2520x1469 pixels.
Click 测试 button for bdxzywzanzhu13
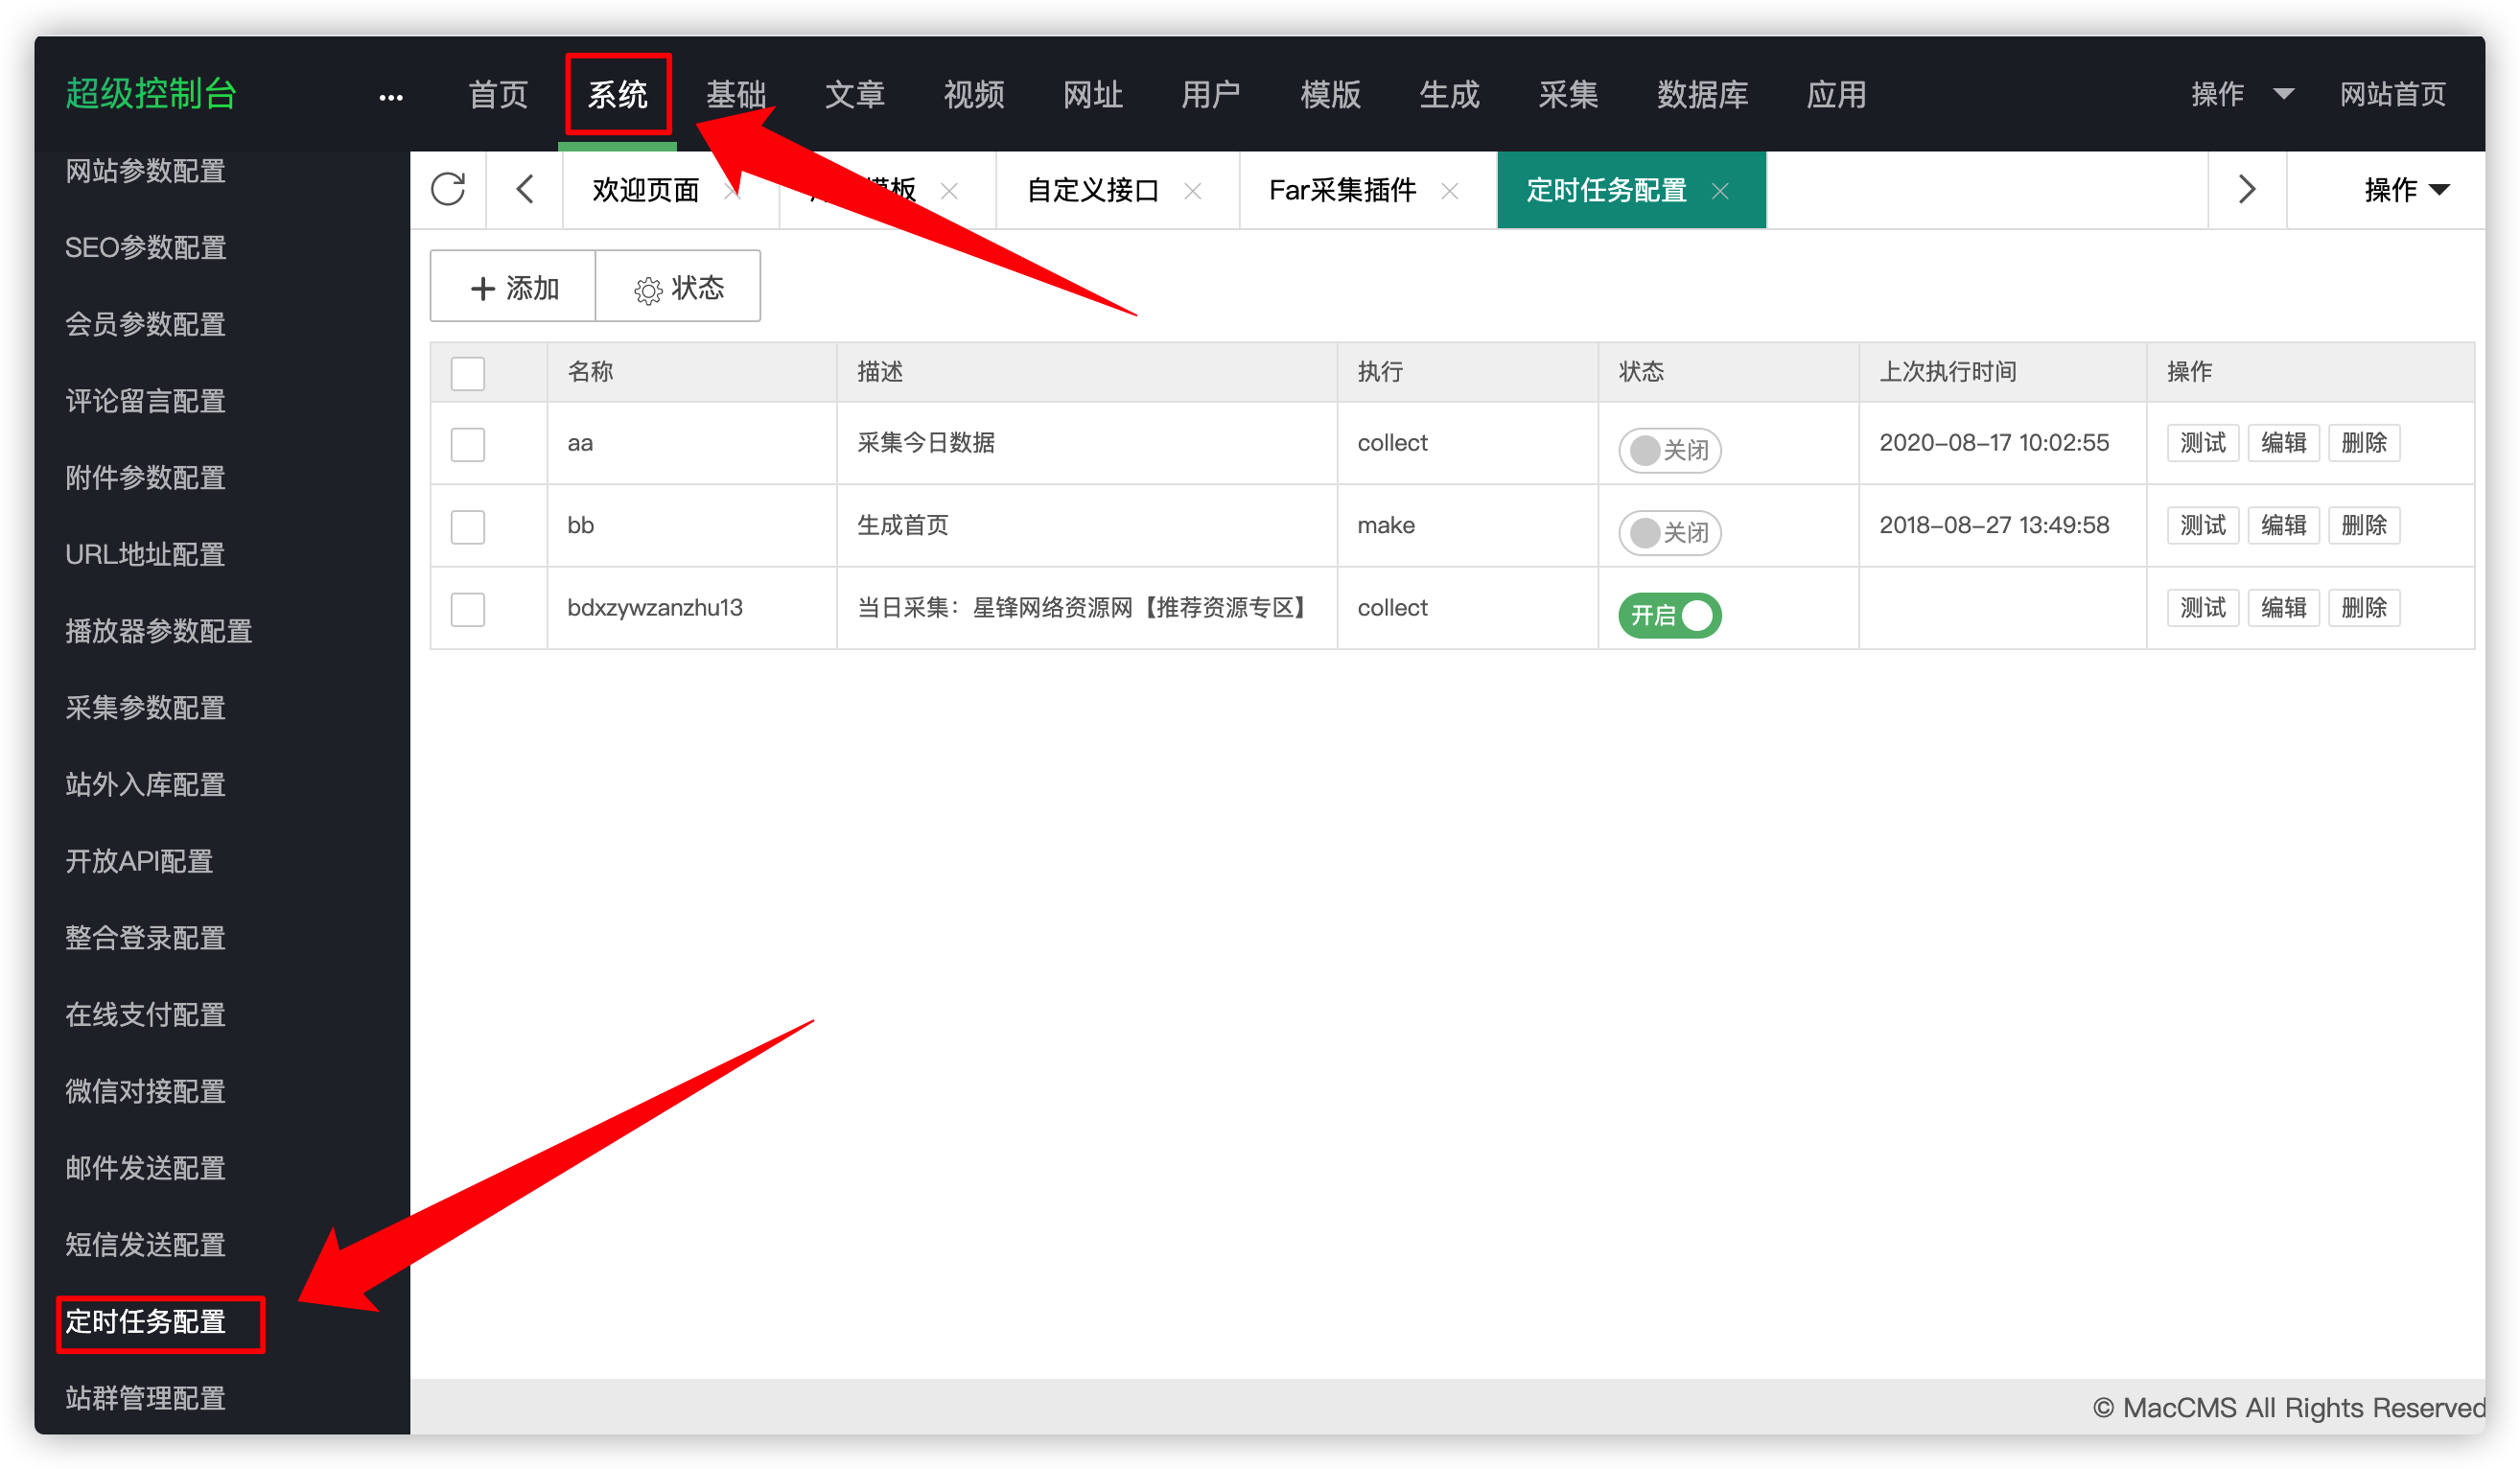2202,608
